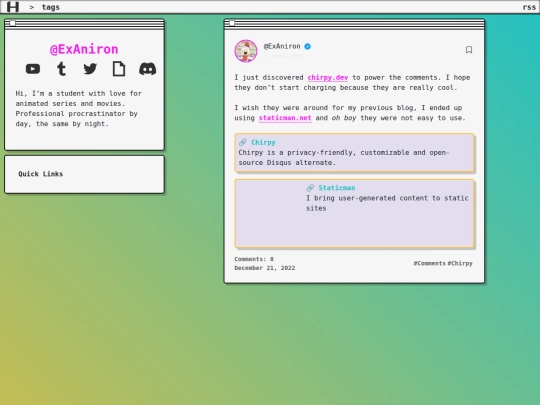Screen dimensions: 540x405
Task: Click the document page icon in profile card
Action: coord(119,69)
